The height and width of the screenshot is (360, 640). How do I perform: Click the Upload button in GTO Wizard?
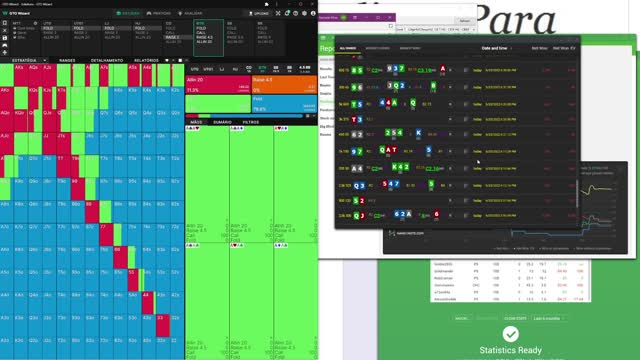click(259, 13)
